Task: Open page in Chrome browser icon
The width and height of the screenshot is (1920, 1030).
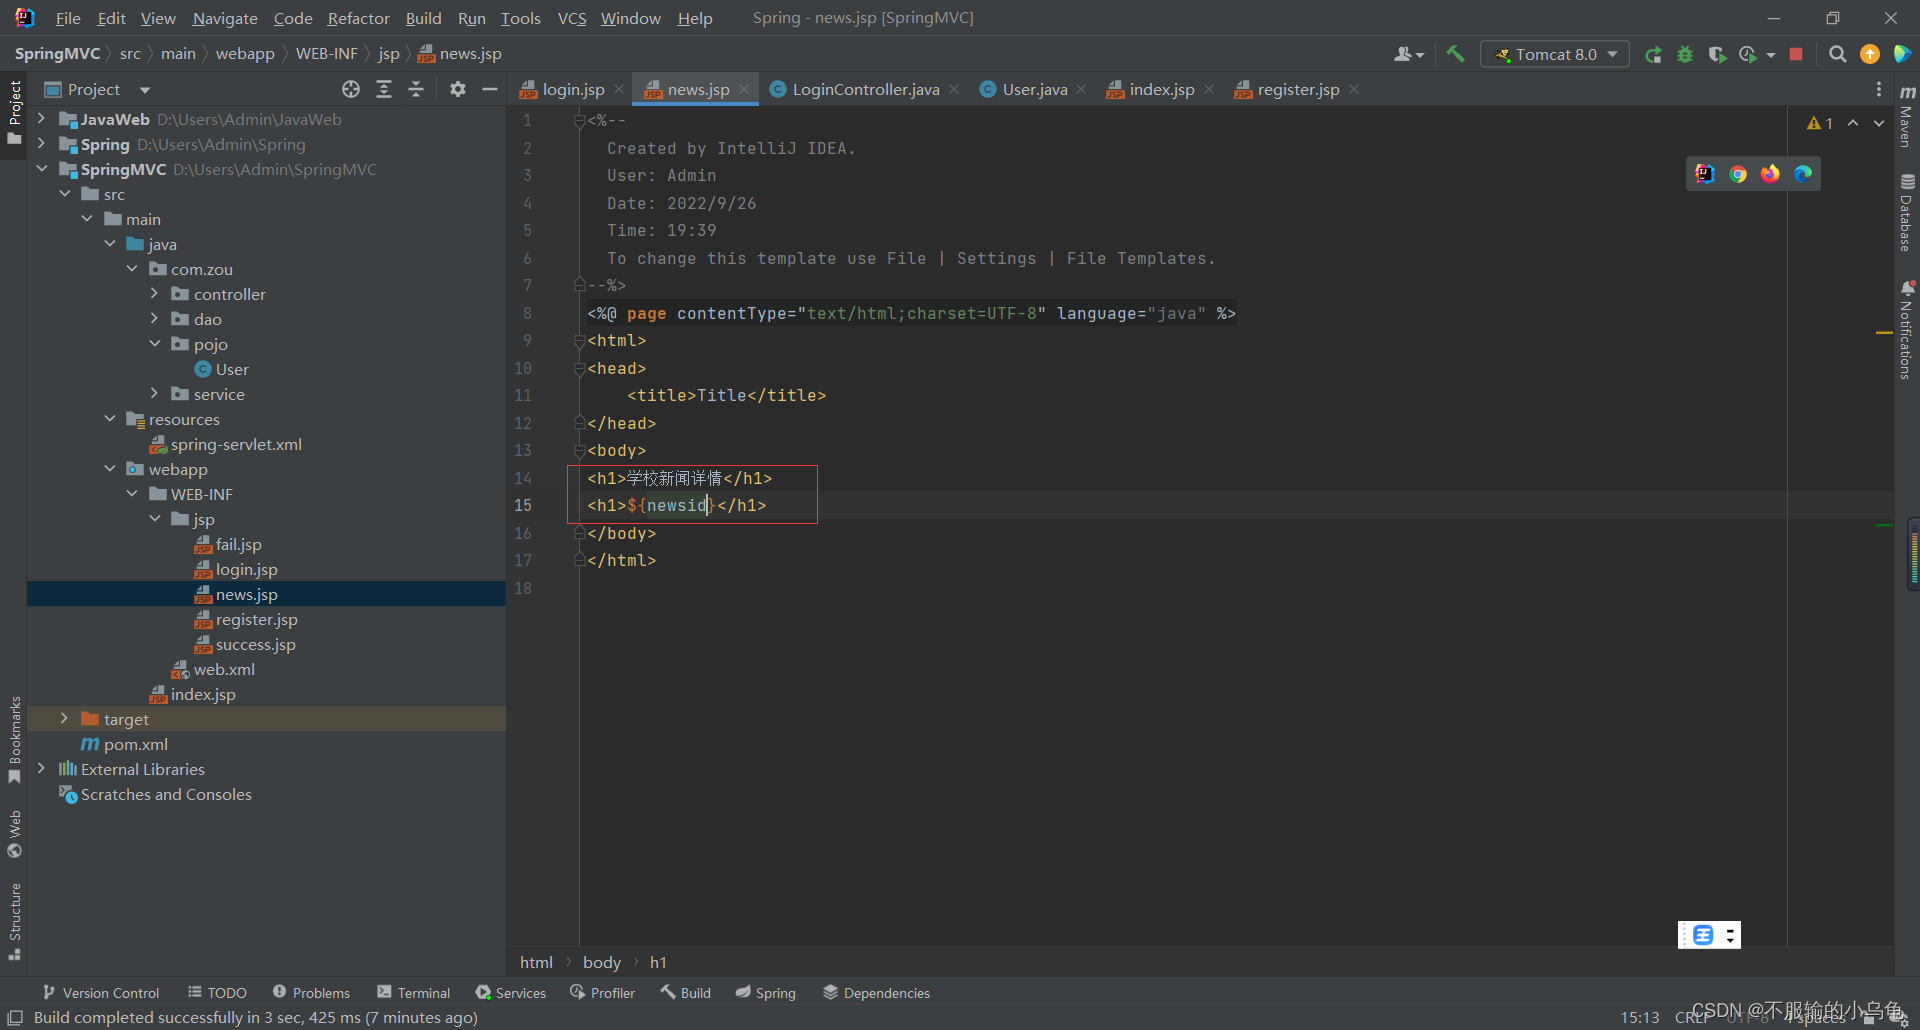Action: [1738, 174]
